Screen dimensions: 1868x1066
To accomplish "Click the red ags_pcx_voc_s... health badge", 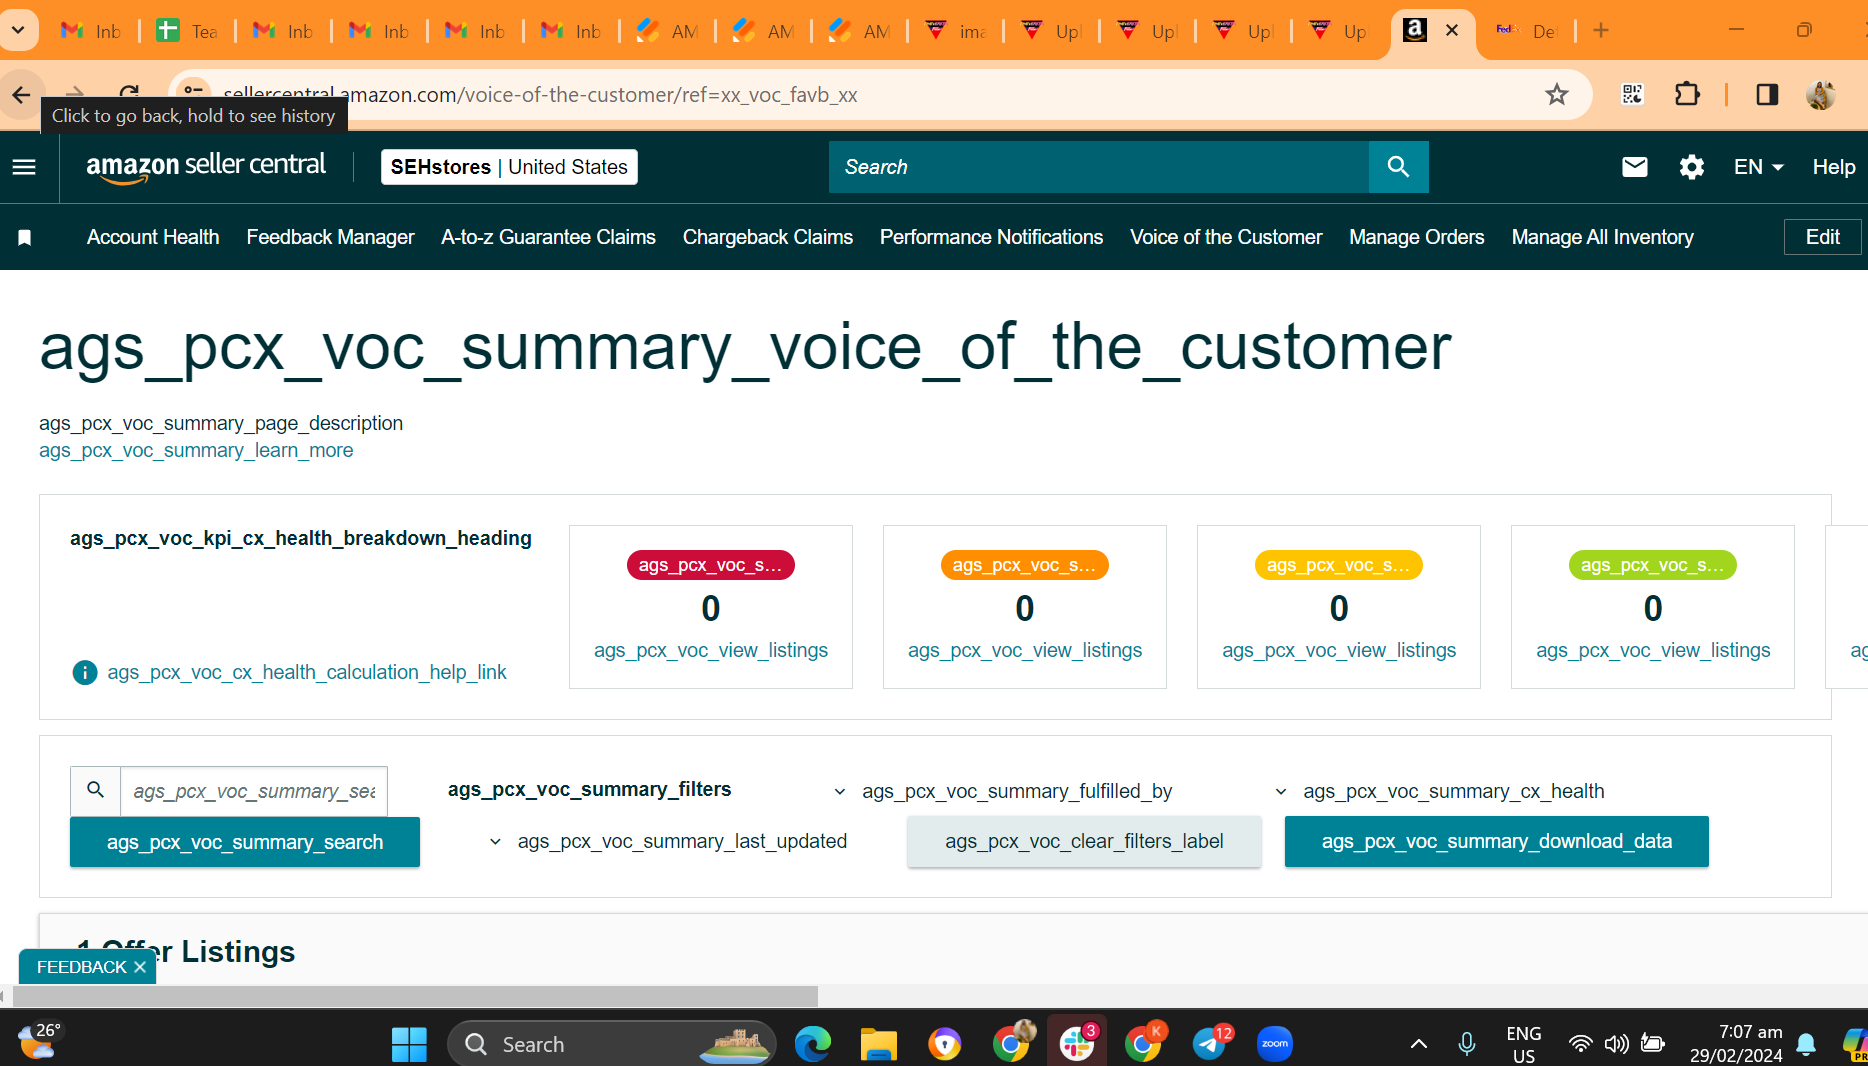I will [710, 565].
